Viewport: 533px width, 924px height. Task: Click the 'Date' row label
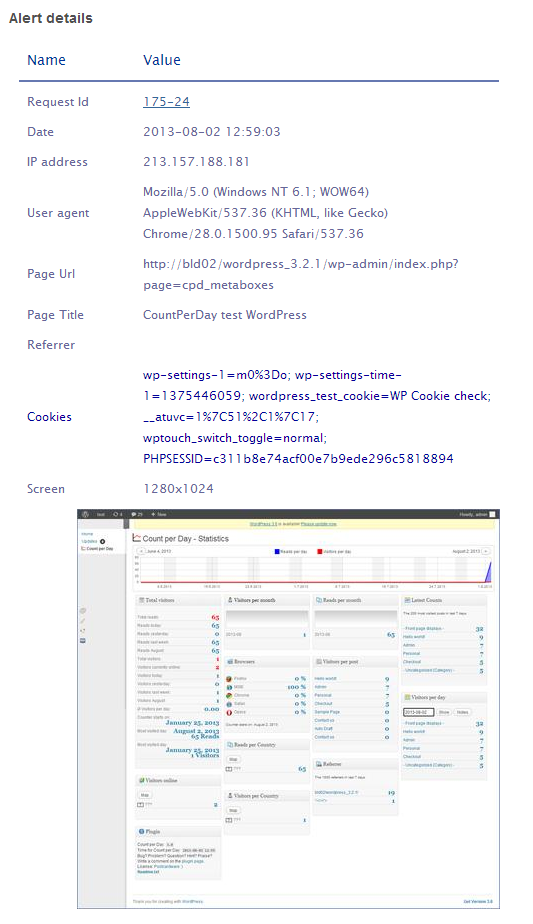tap(40, 132)
